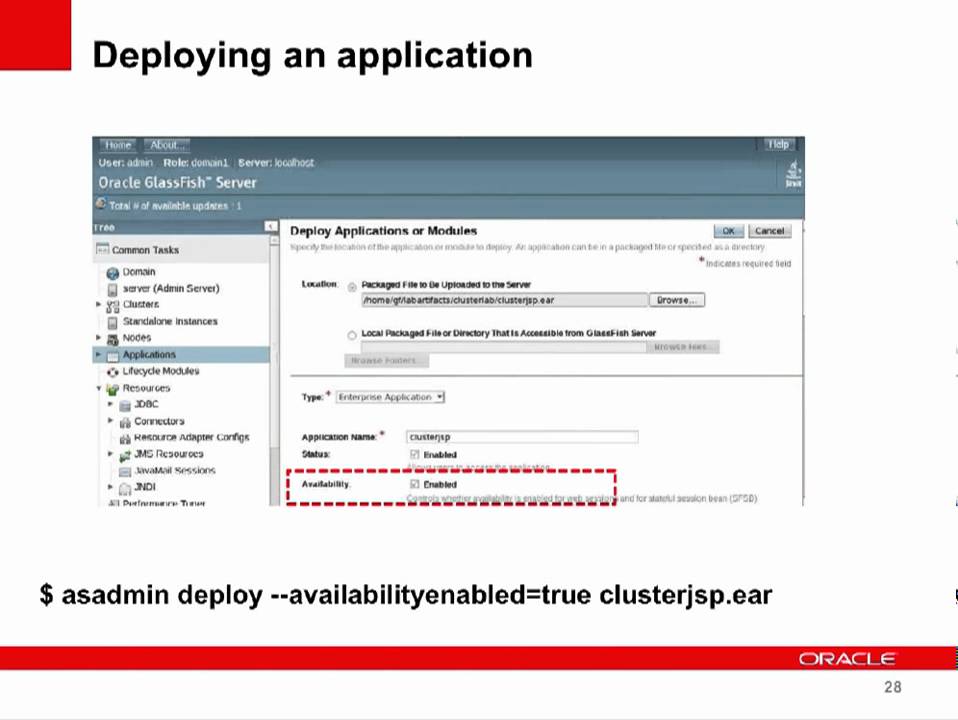Click the Java logo in header
958x720 pixels.
[x=793, y=174]
